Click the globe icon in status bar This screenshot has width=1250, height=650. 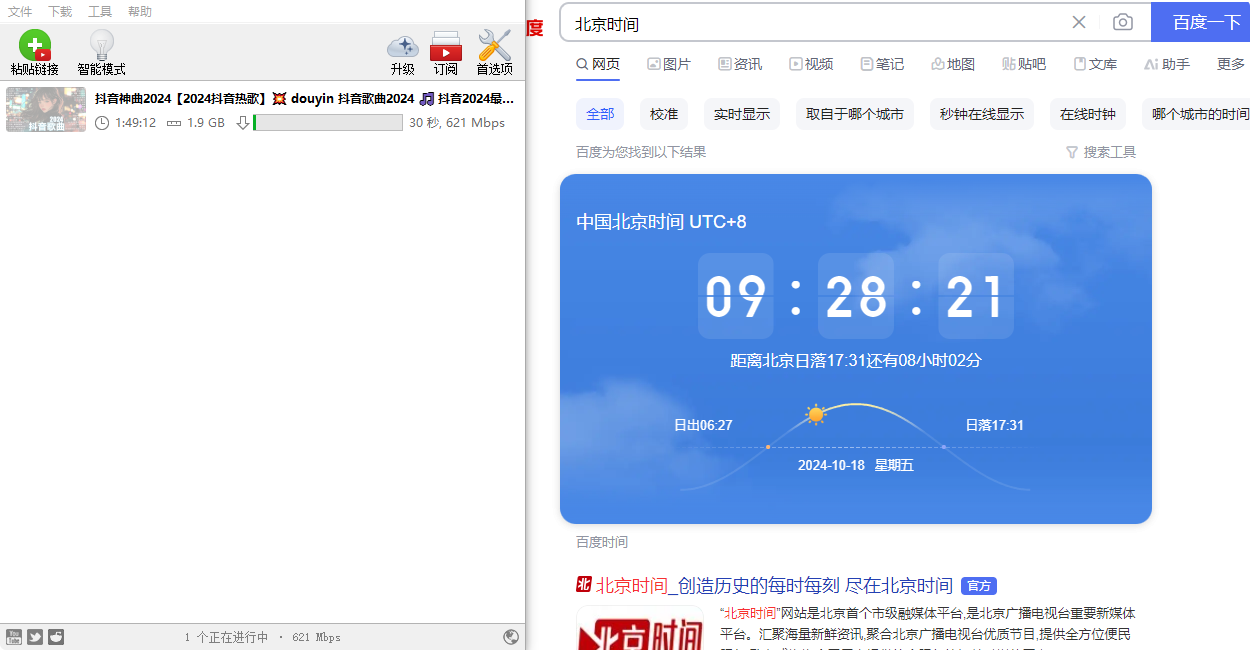click(511, 637)
